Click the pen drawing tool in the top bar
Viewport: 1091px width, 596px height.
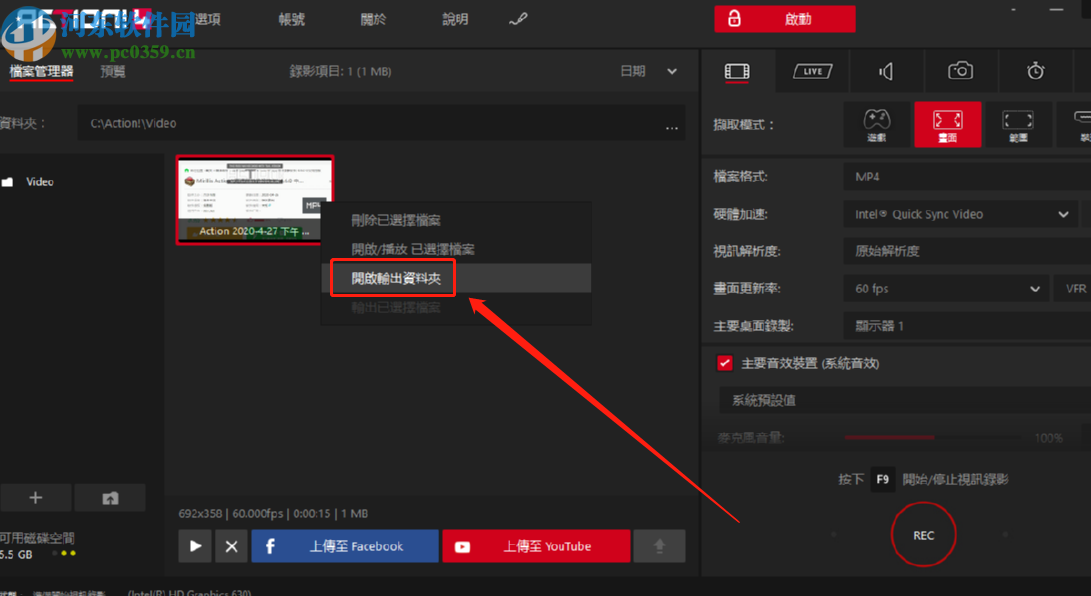pos(517,17)
